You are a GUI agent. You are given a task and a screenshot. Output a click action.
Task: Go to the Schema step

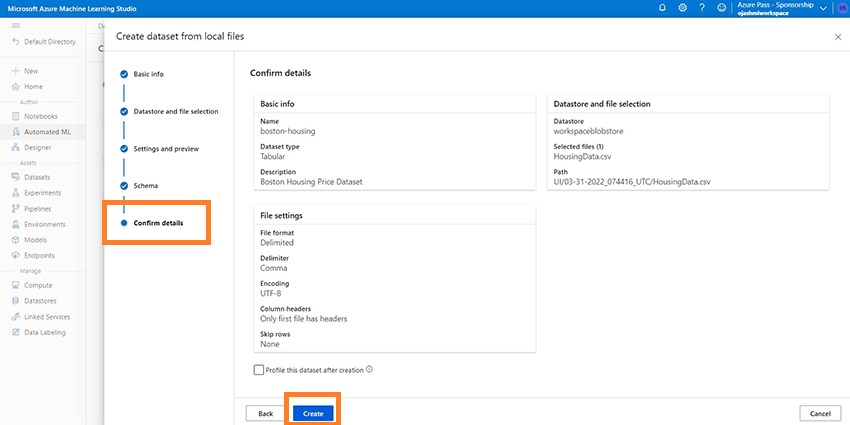145,186
